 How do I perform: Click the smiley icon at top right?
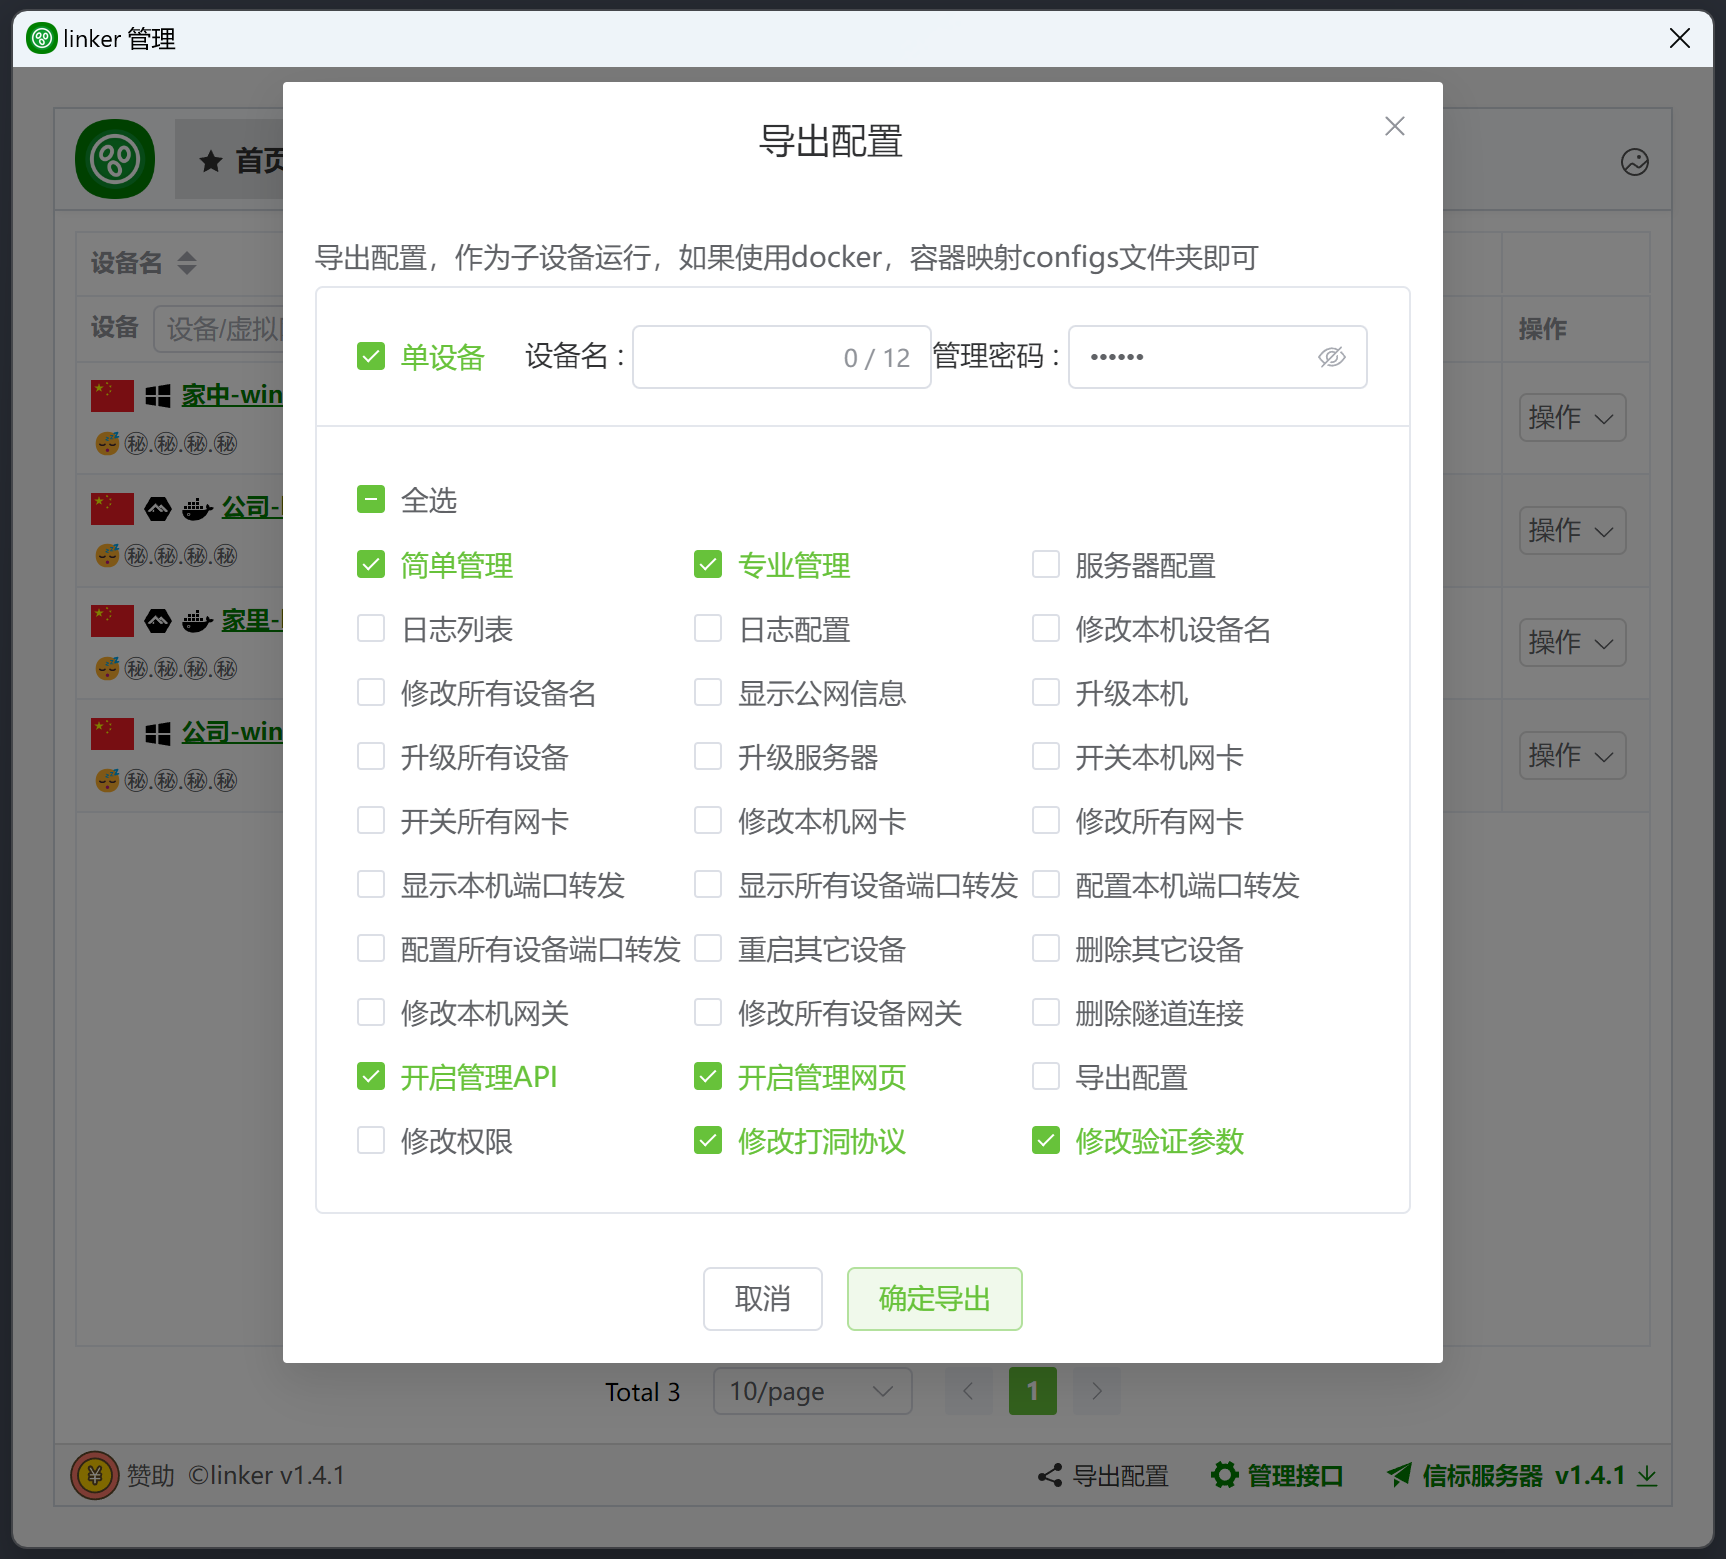[1634, 162]
